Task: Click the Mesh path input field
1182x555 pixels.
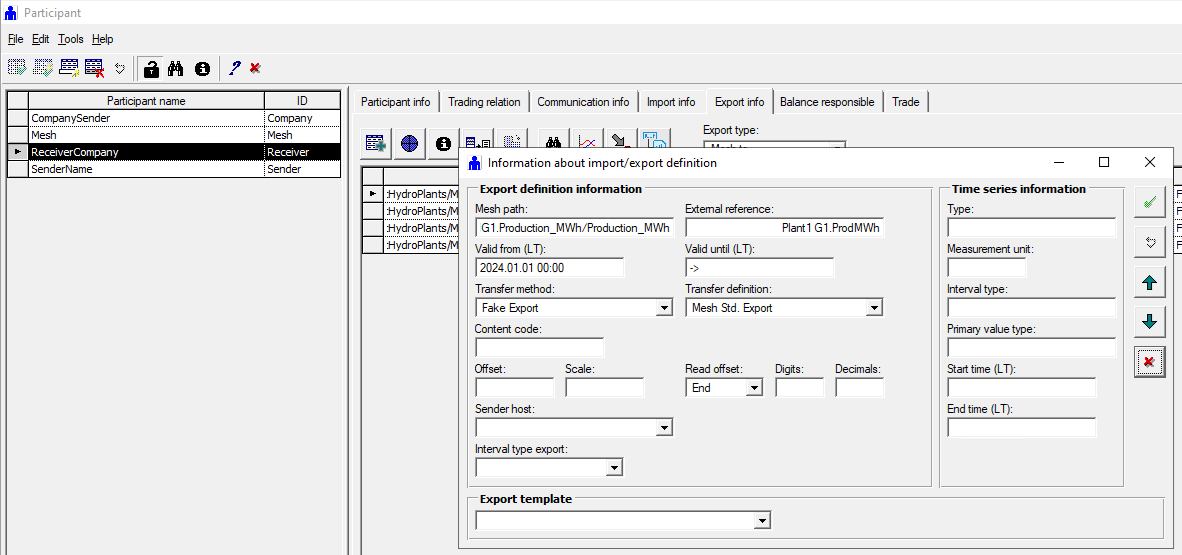Action: [x=574, y=228]
